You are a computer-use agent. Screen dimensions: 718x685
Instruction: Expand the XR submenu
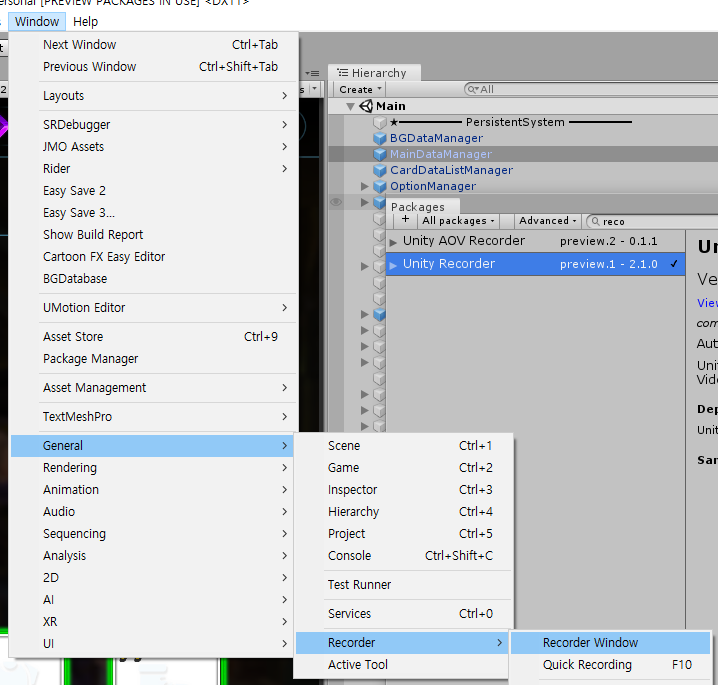[x=153, y=621]
